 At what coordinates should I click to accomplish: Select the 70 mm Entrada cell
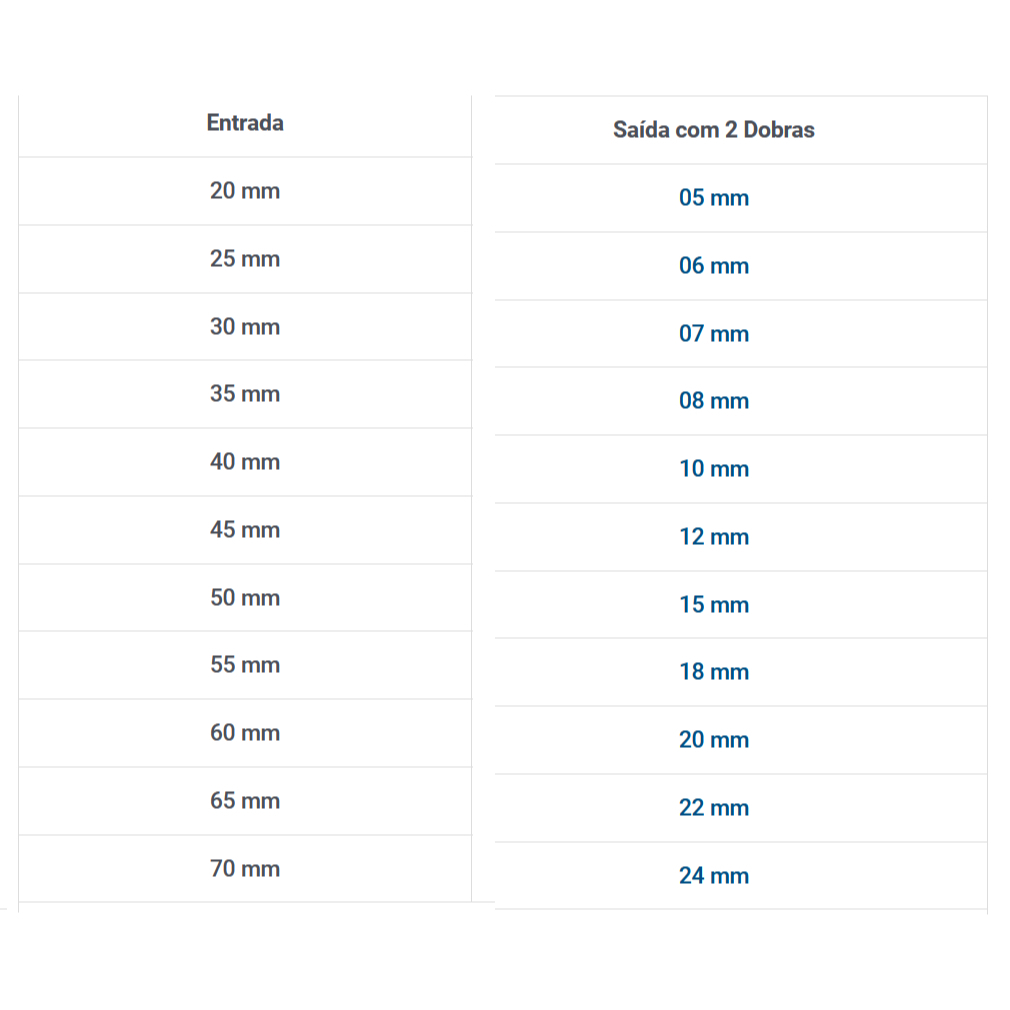click(245, 869)
